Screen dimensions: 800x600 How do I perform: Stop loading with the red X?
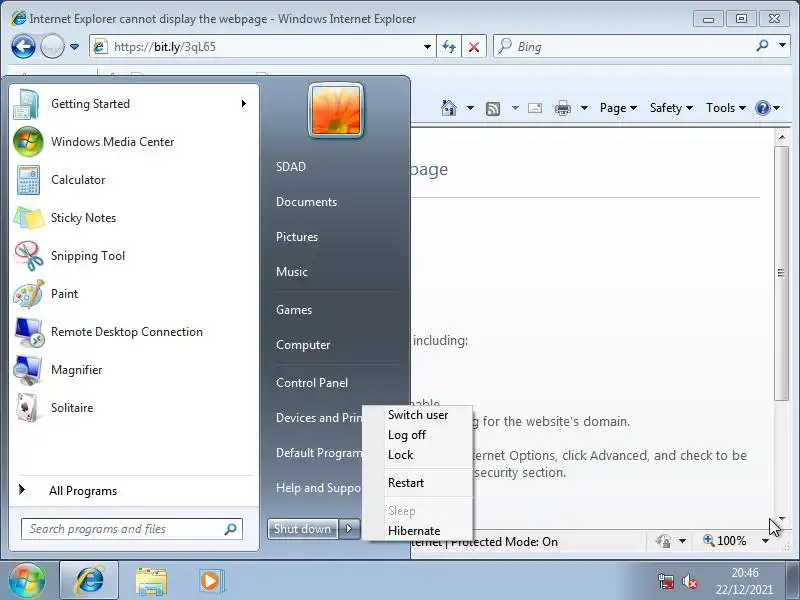474,47
